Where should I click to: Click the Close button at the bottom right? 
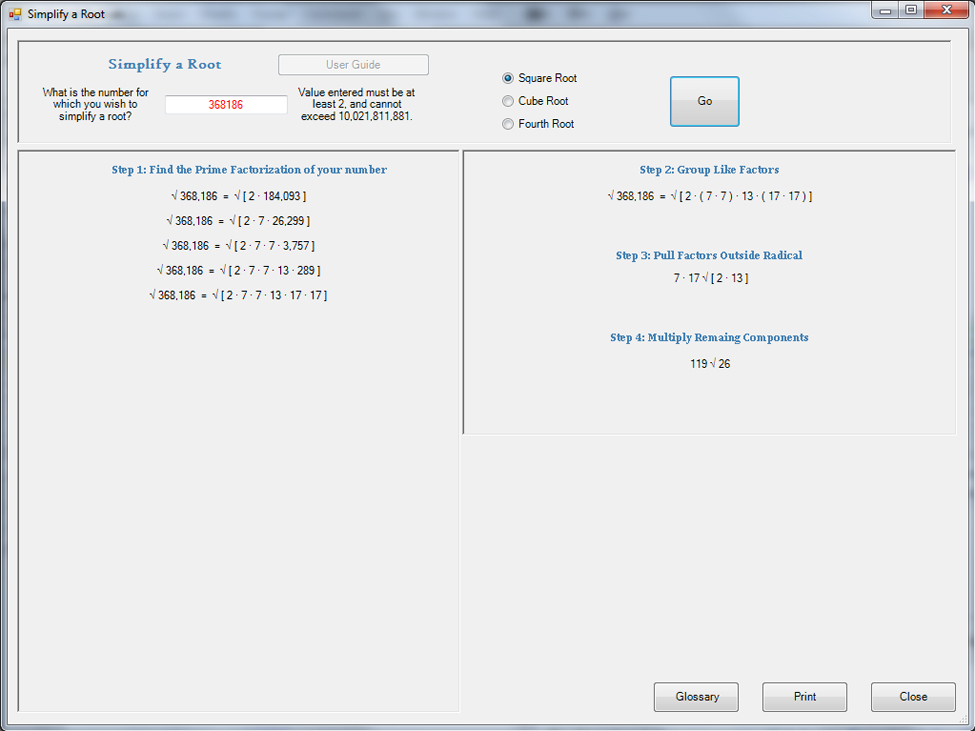(912, 697)
